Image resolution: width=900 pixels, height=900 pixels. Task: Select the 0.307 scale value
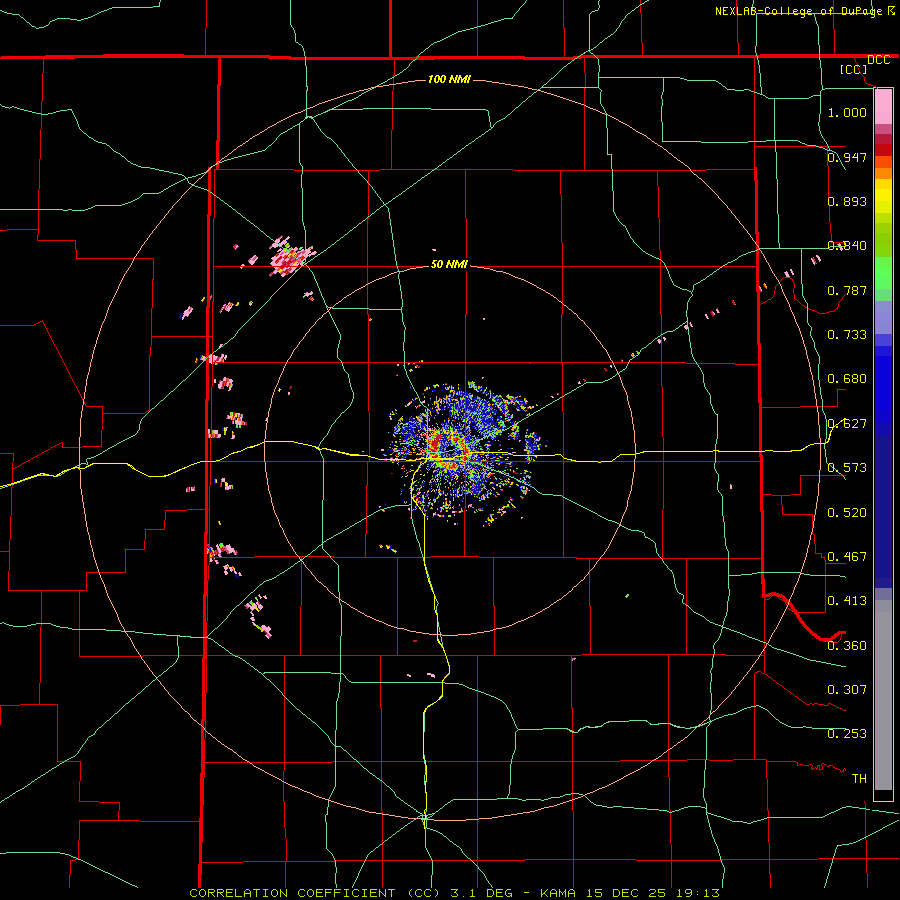pyautogui.click(x=847, y=689)
